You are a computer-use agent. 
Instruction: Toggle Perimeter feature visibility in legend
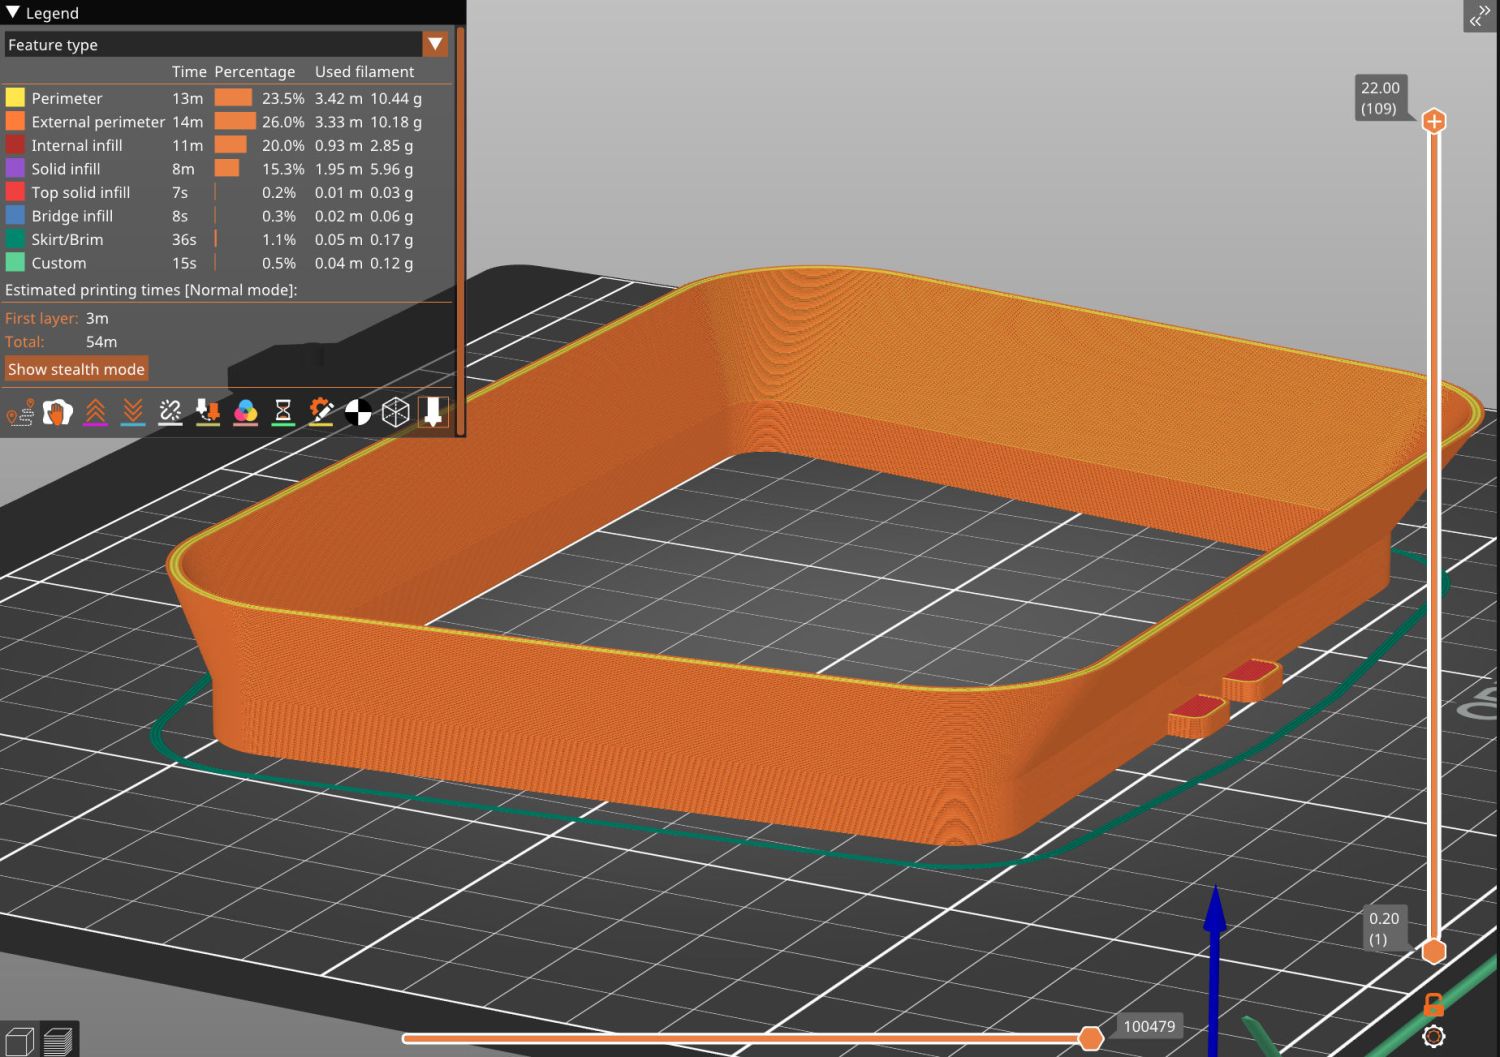coord(66,98)
